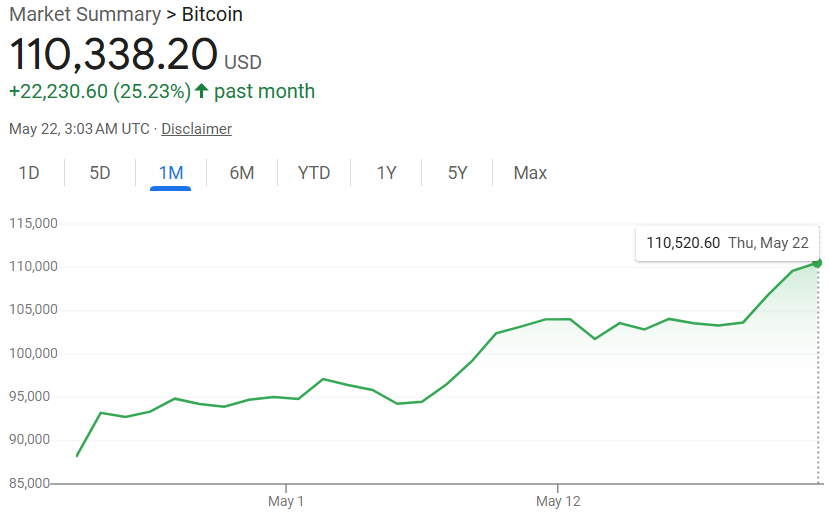Click the 115,000 y-axis label
Image resolution: width=829 pixels, height=512 pixels.
click(34, 223)
